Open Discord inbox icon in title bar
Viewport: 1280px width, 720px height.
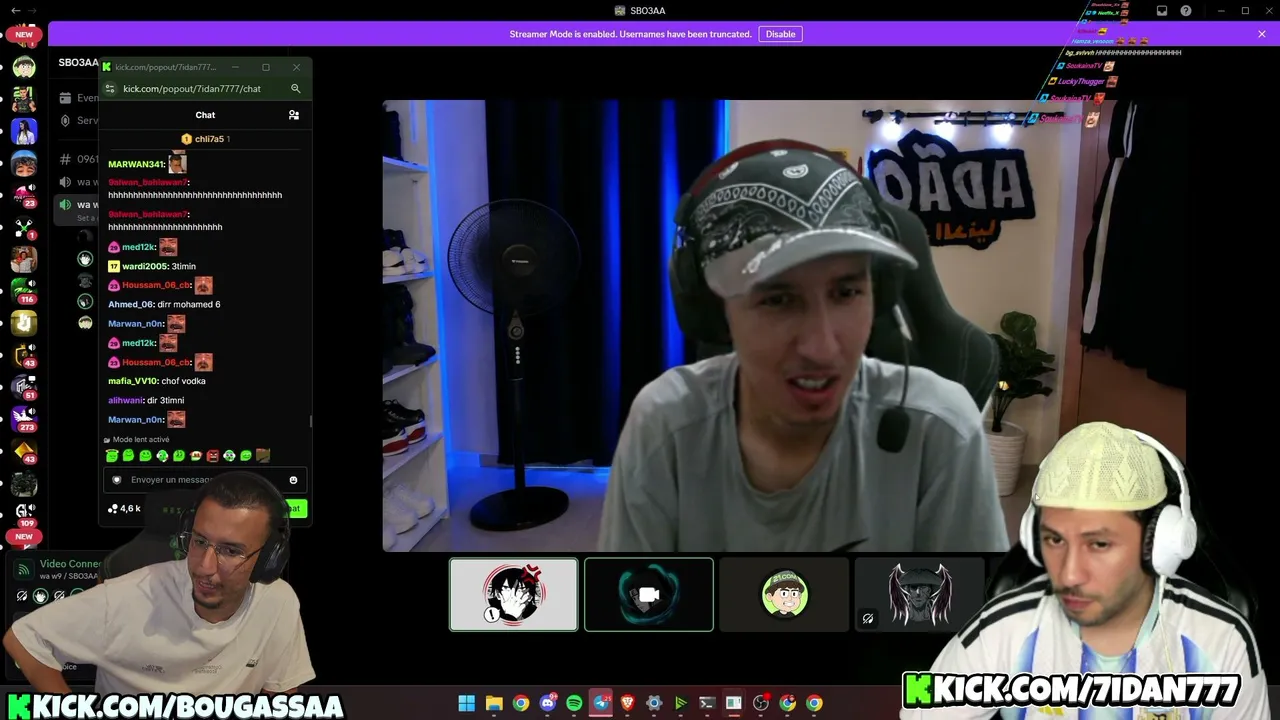(x=1162, y=11)
